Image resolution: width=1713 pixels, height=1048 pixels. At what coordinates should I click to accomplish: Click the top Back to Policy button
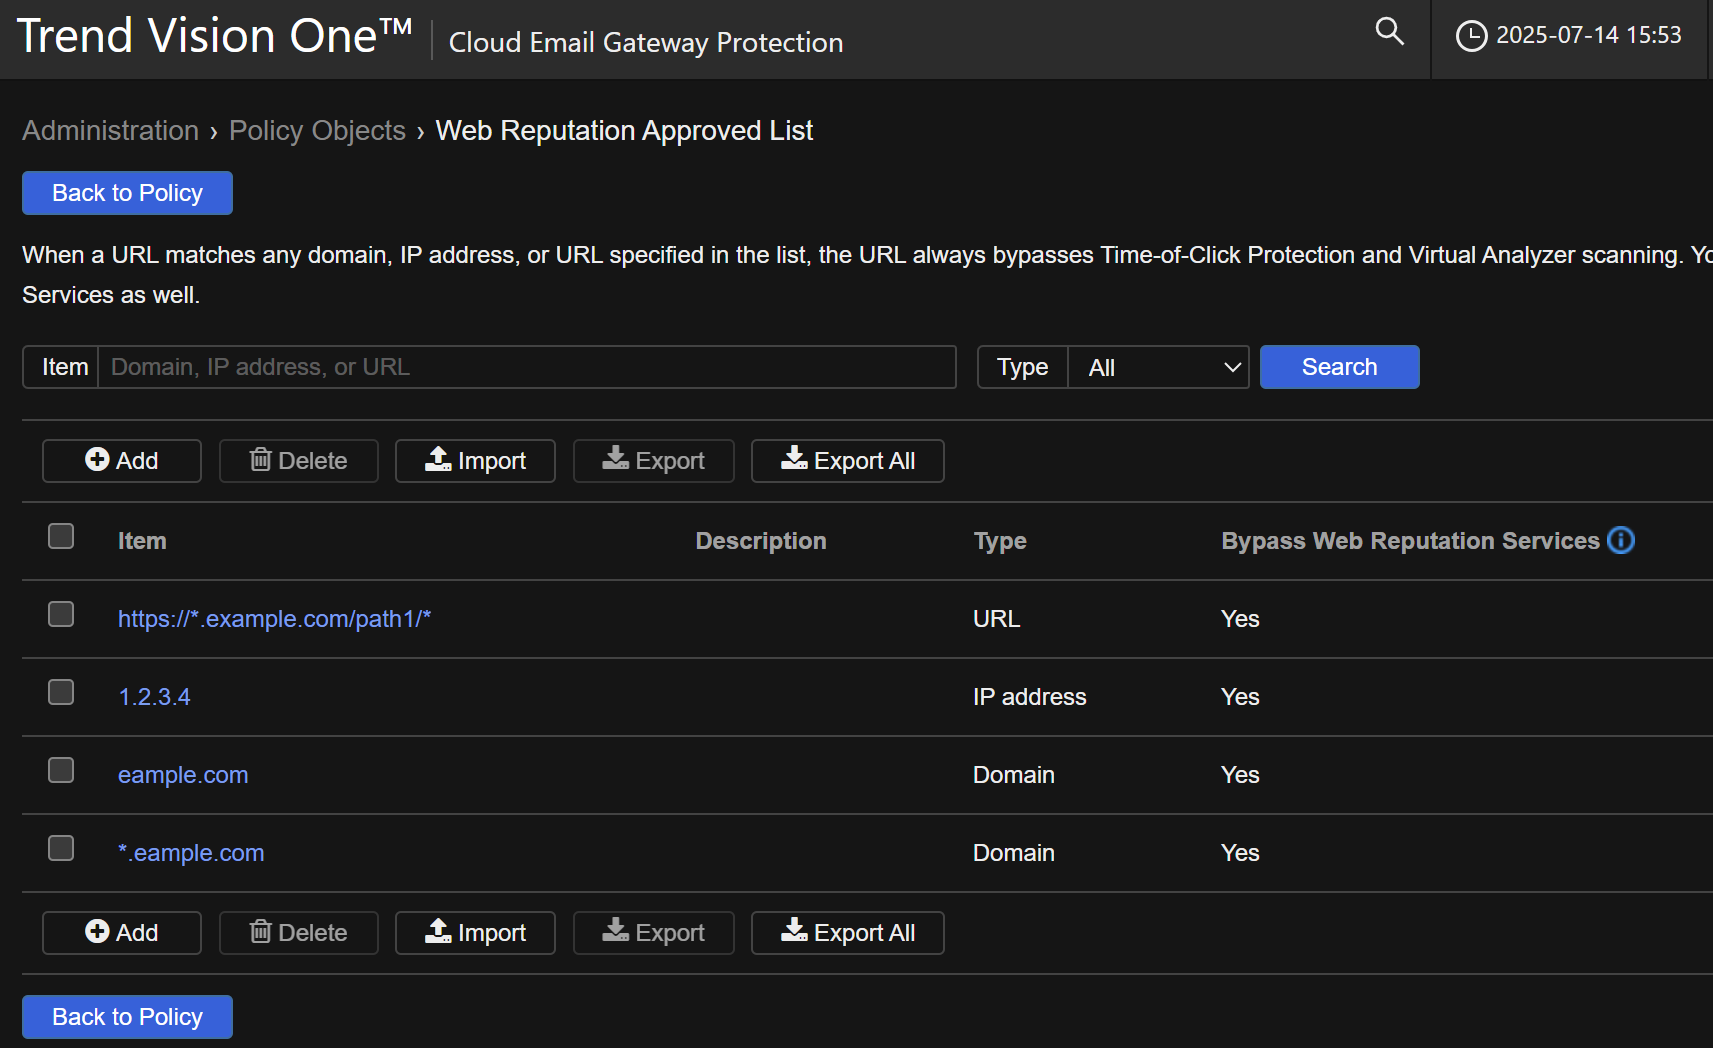[127, 193]
